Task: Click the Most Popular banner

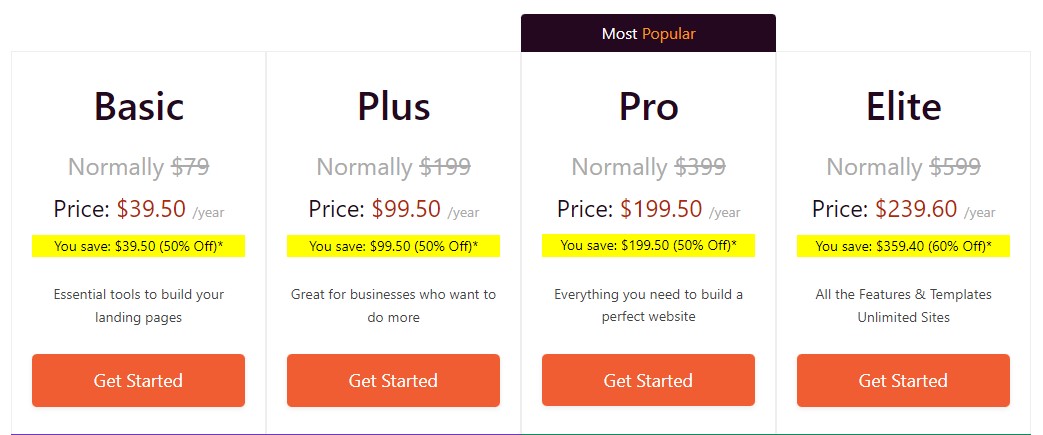Action: click(649, 33)
